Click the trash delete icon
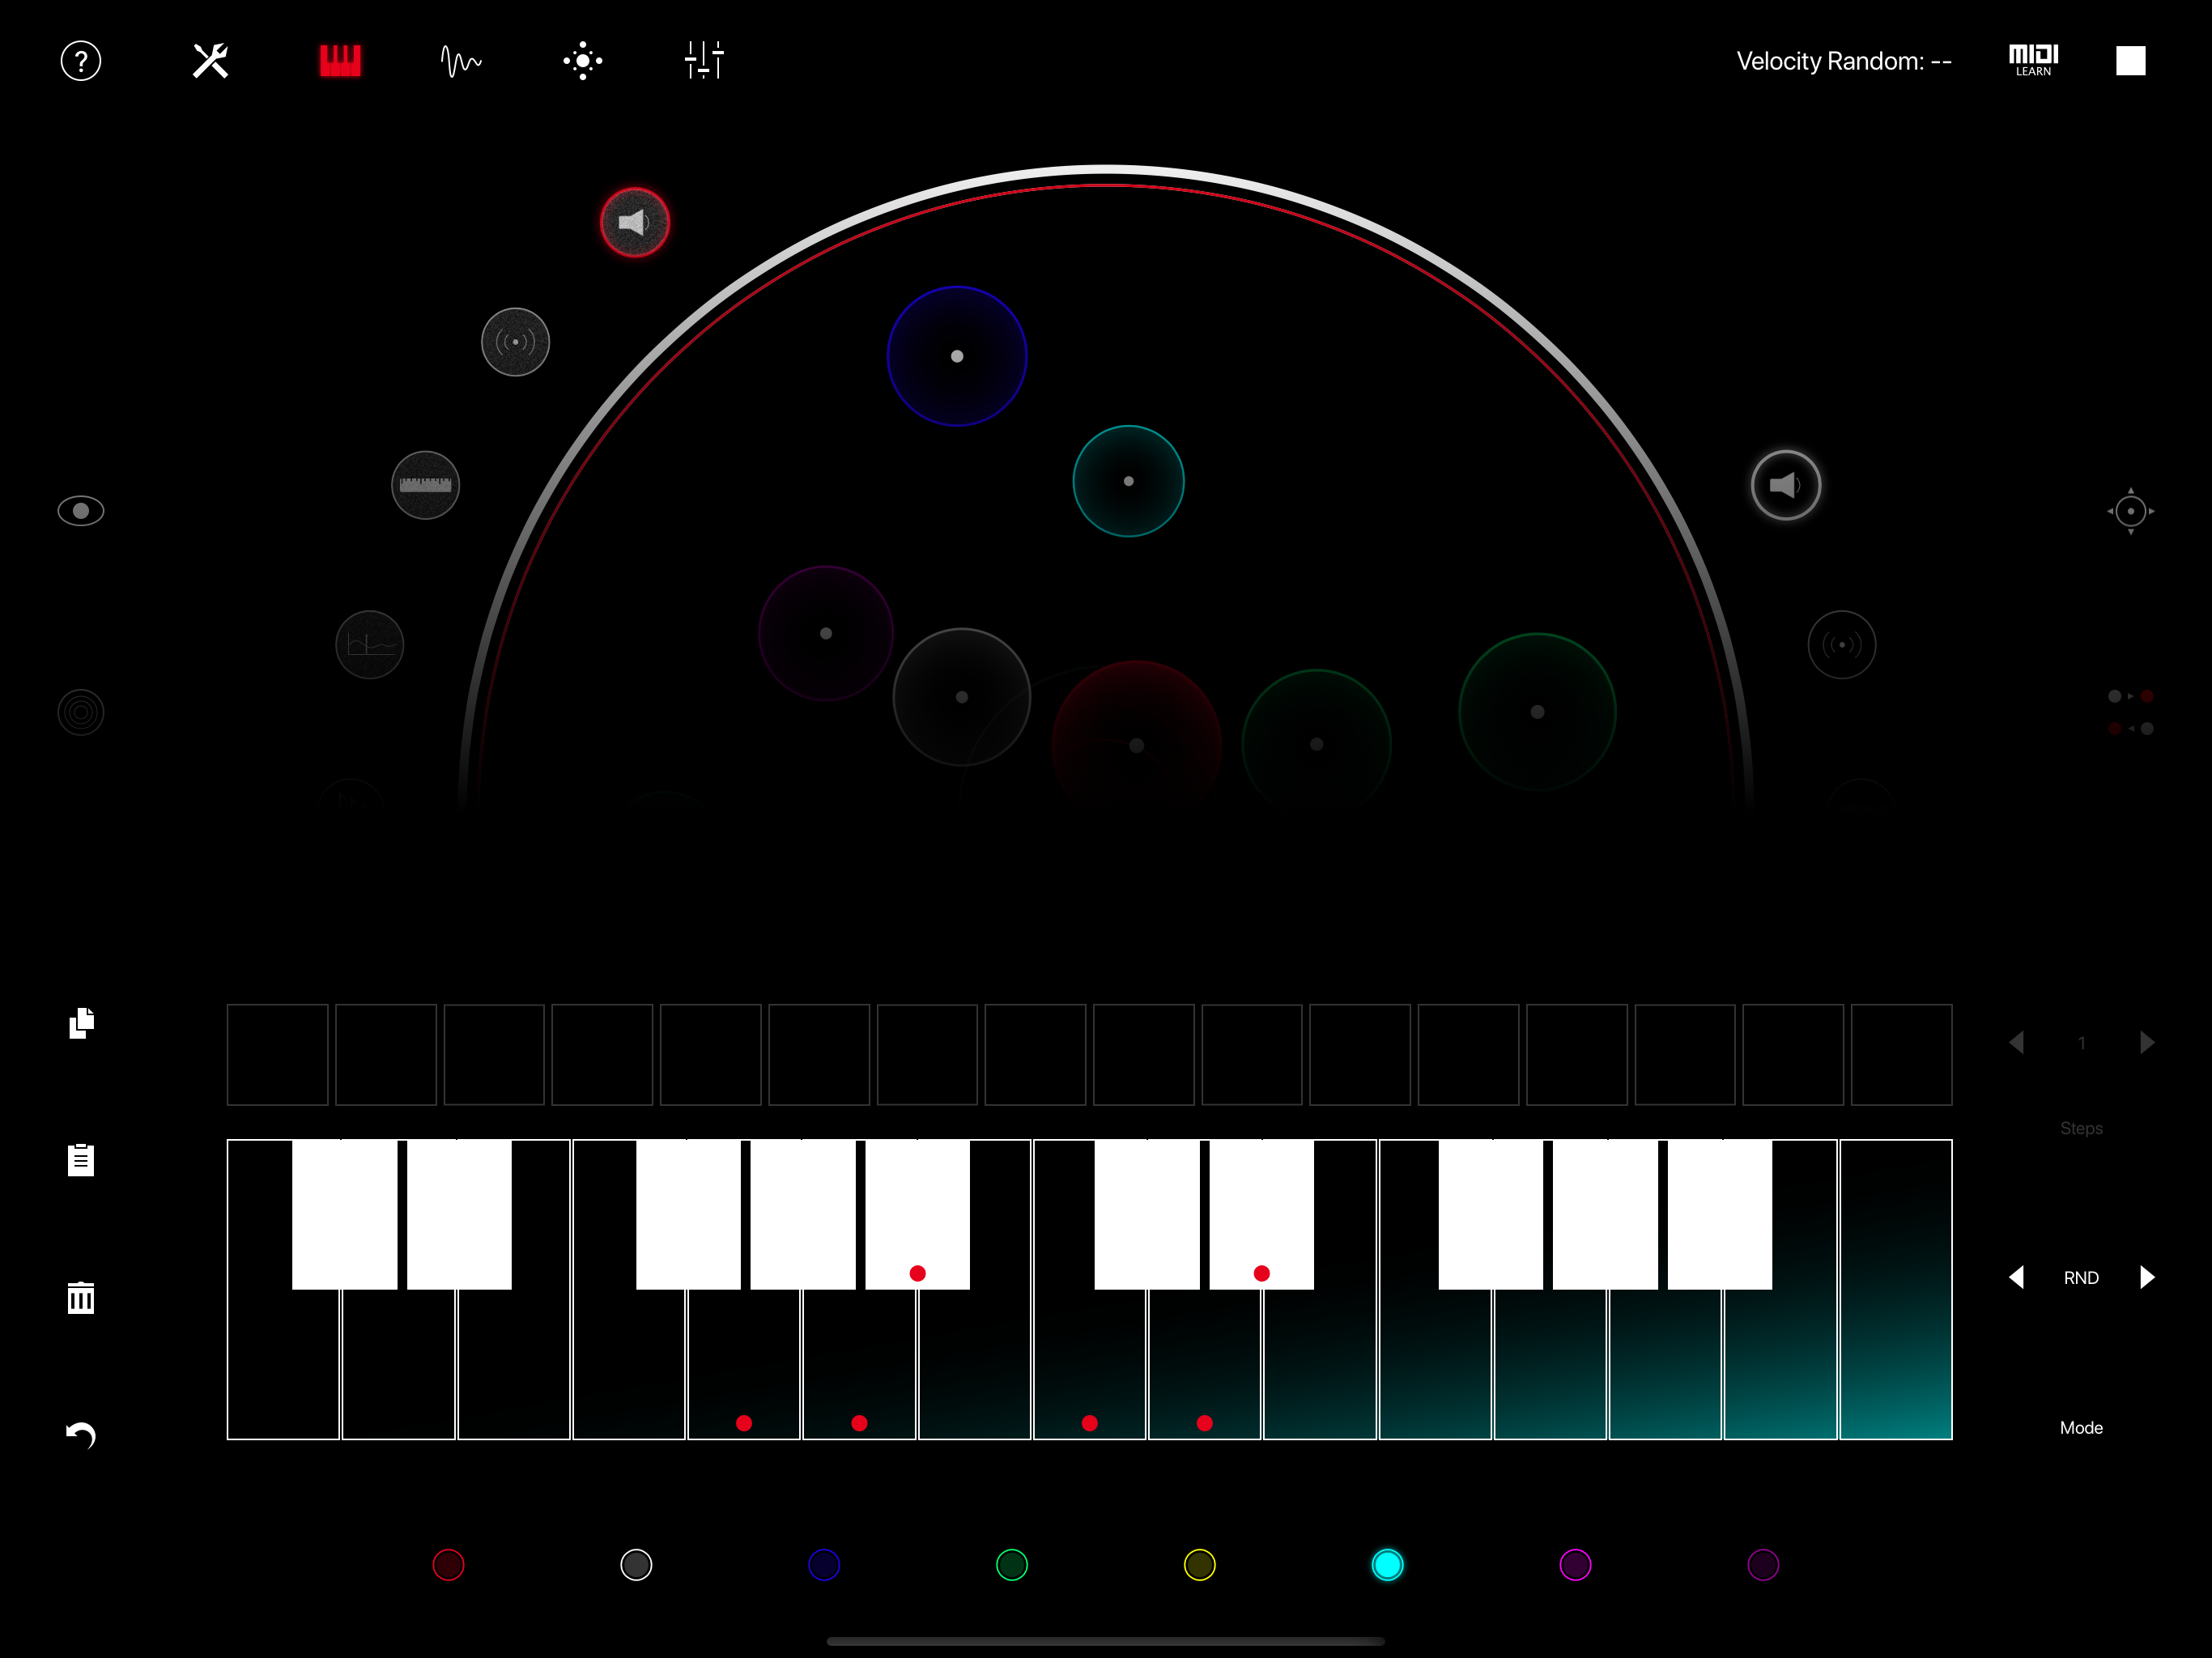Screen dimensions: 2212x1658 pyautogui.click(x=81, y=1298)
